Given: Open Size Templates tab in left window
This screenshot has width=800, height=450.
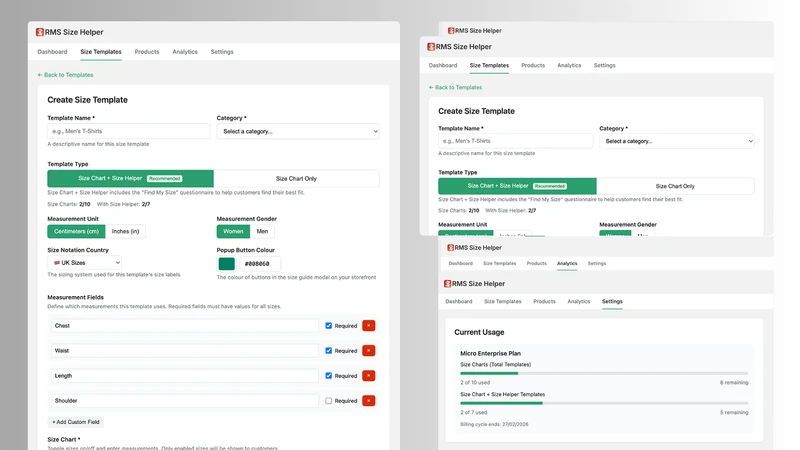Looking at the screenshot, I should click(x=101, y=52).
